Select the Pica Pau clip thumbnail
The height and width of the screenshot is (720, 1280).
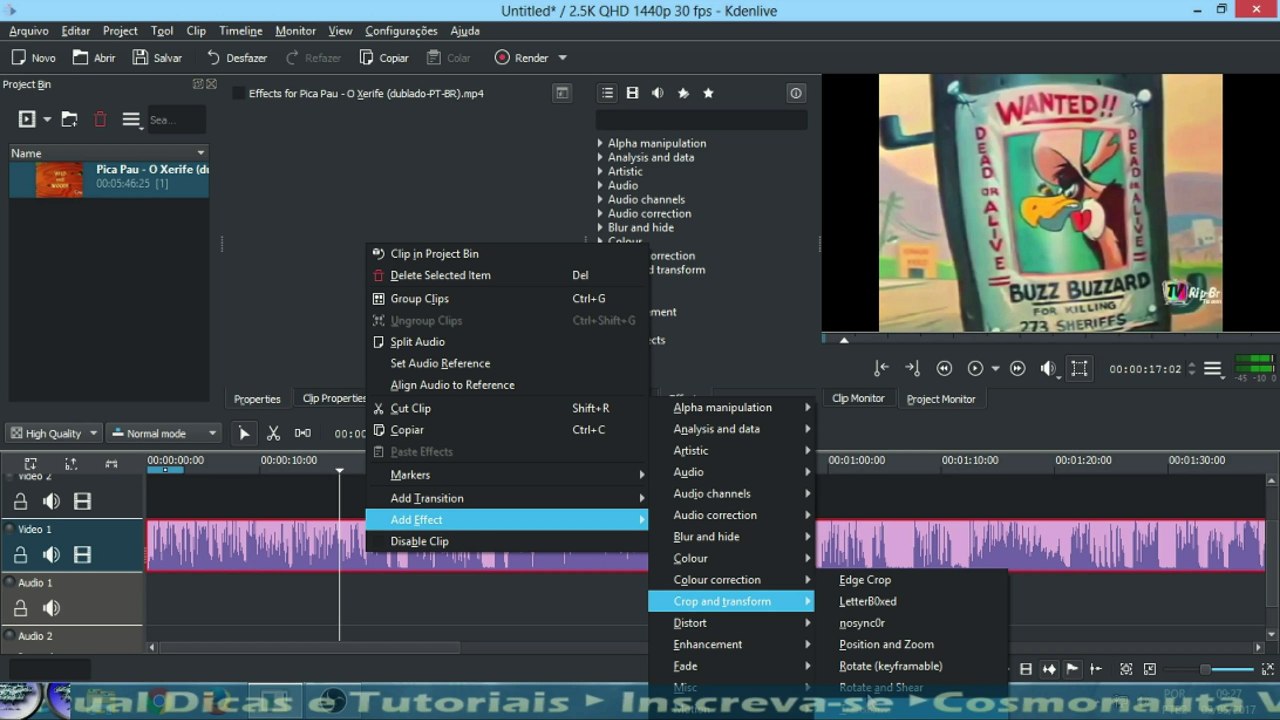click(x=59, y=180)
